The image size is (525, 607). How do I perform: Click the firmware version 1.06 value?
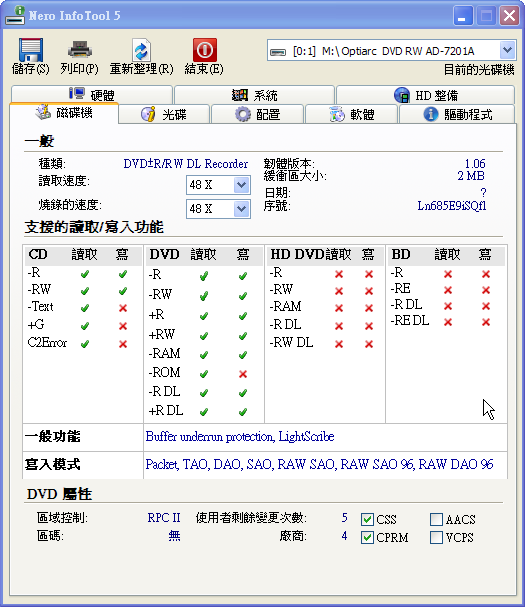(475, 163)
